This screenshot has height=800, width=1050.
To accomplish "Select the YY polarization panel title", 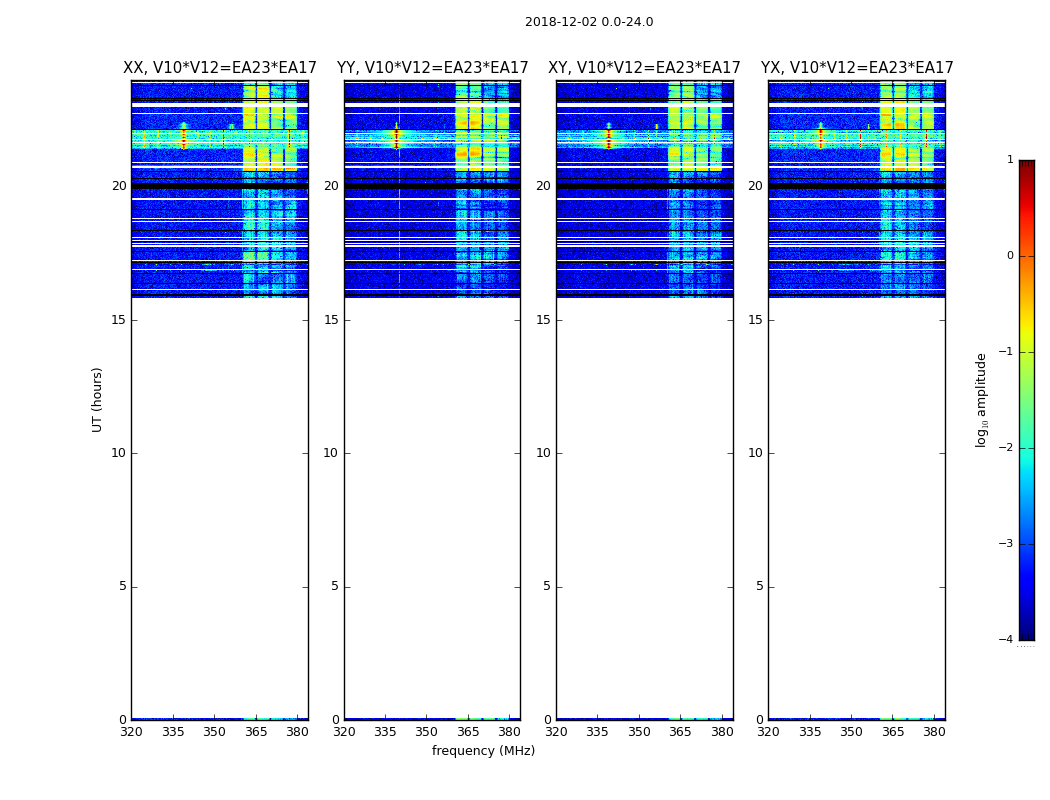I will pyautogui.click(x=432, y=68).
